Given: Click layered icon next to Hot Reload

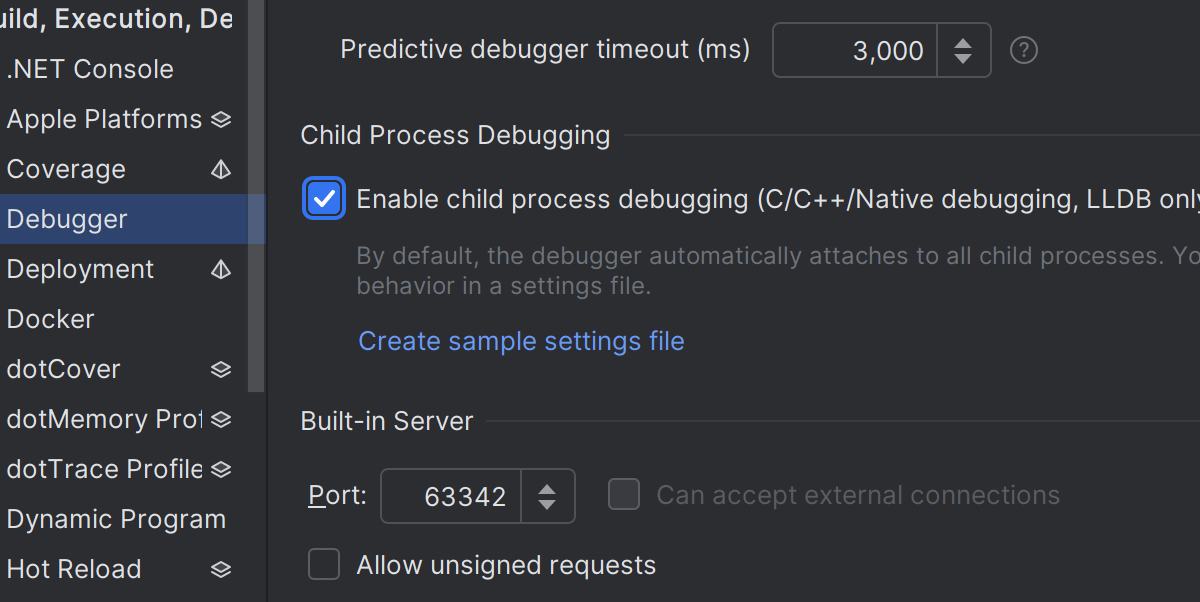Looking at the screenshot, I should [x=221, y=570].
